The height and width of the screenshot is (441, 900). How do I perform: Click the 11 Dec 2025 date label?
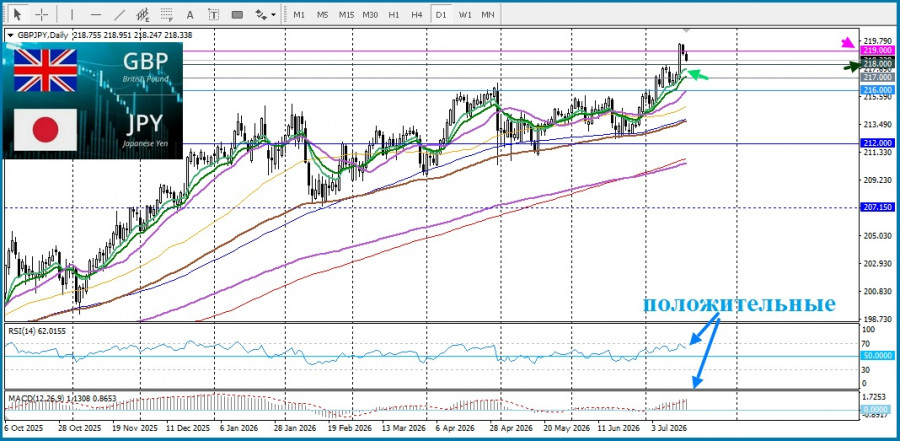point(188,428)
